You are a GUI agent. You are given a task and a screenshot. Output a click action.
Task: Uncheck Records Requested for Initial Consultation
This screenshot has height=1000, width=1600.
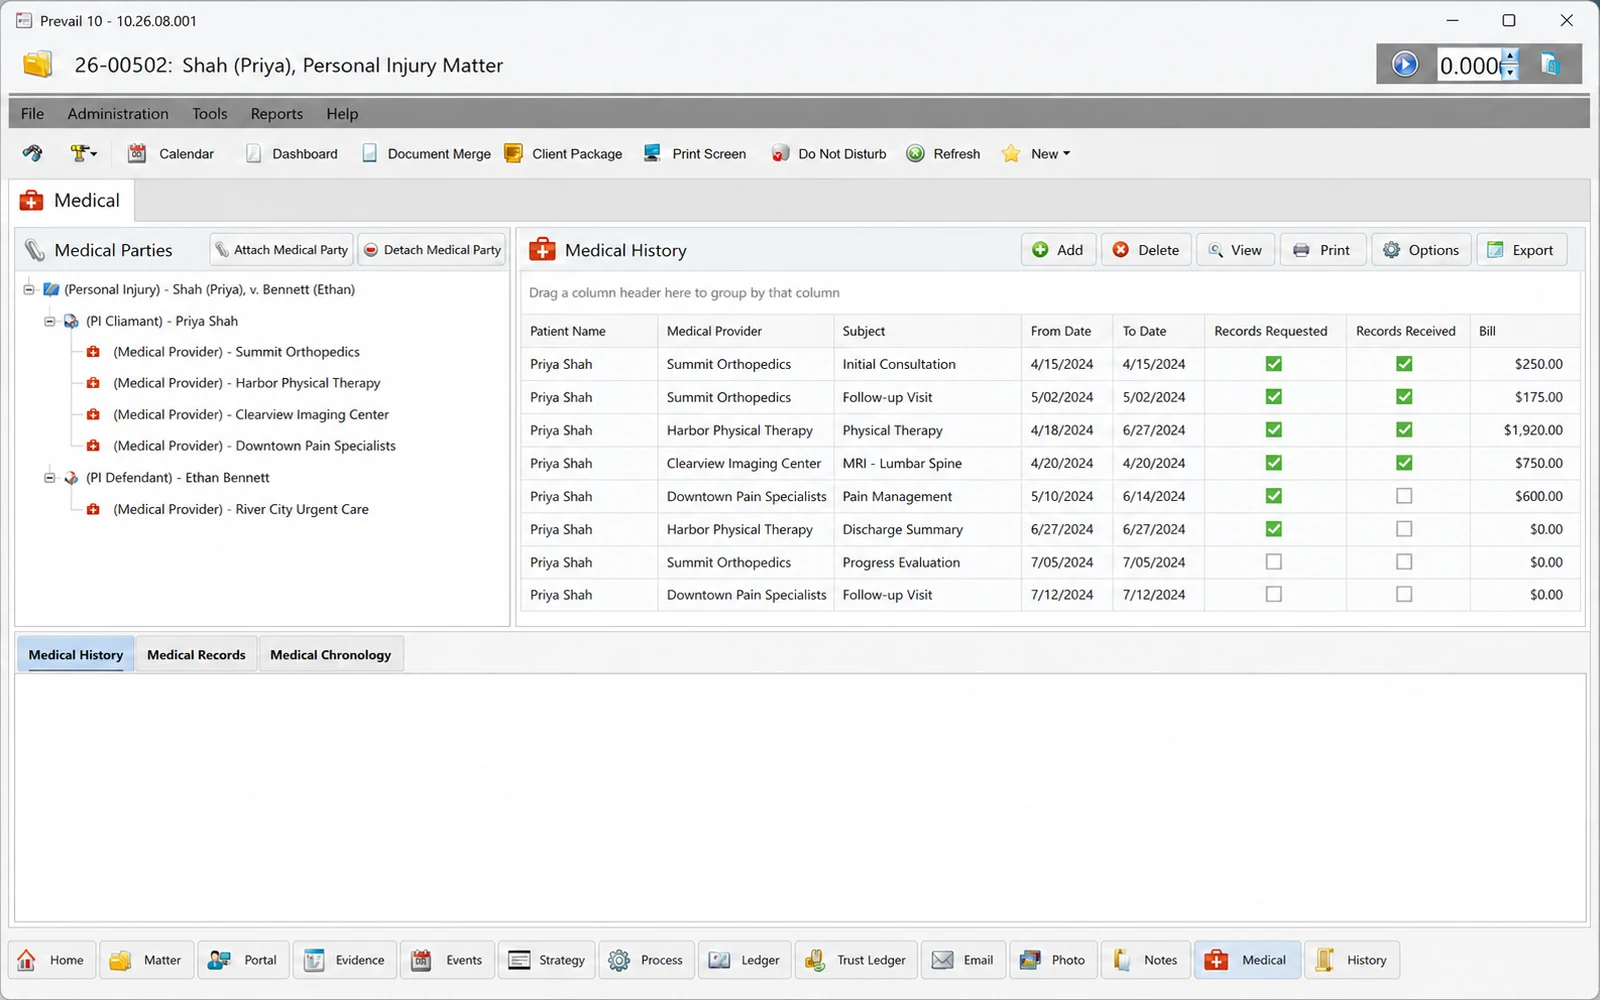click(x=1274, y=364)
